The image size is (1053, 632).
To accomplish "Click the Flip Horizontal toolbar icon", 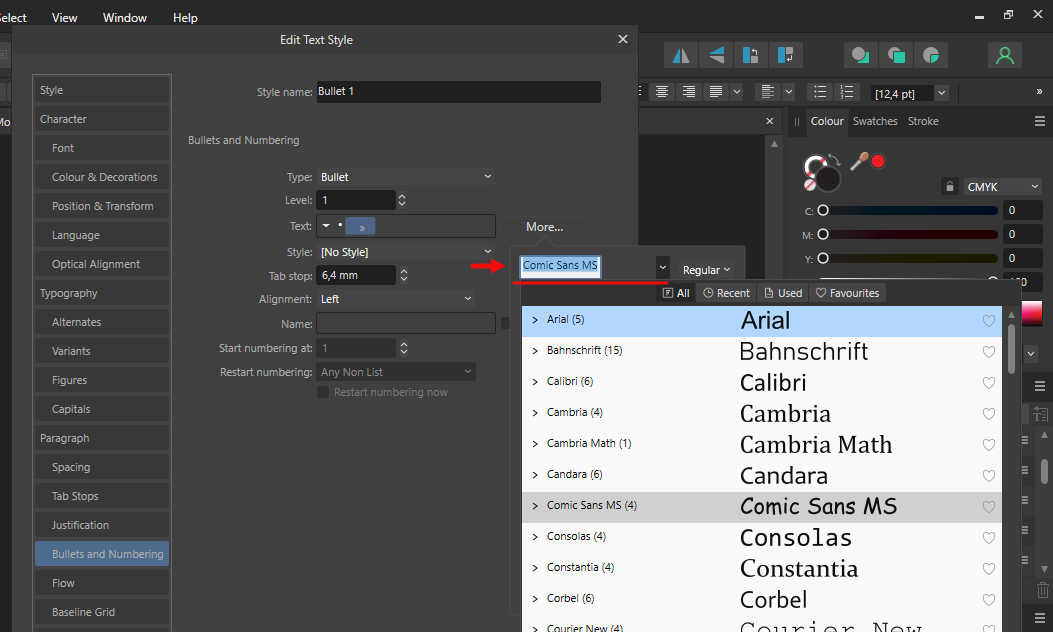I will point(681,55).
